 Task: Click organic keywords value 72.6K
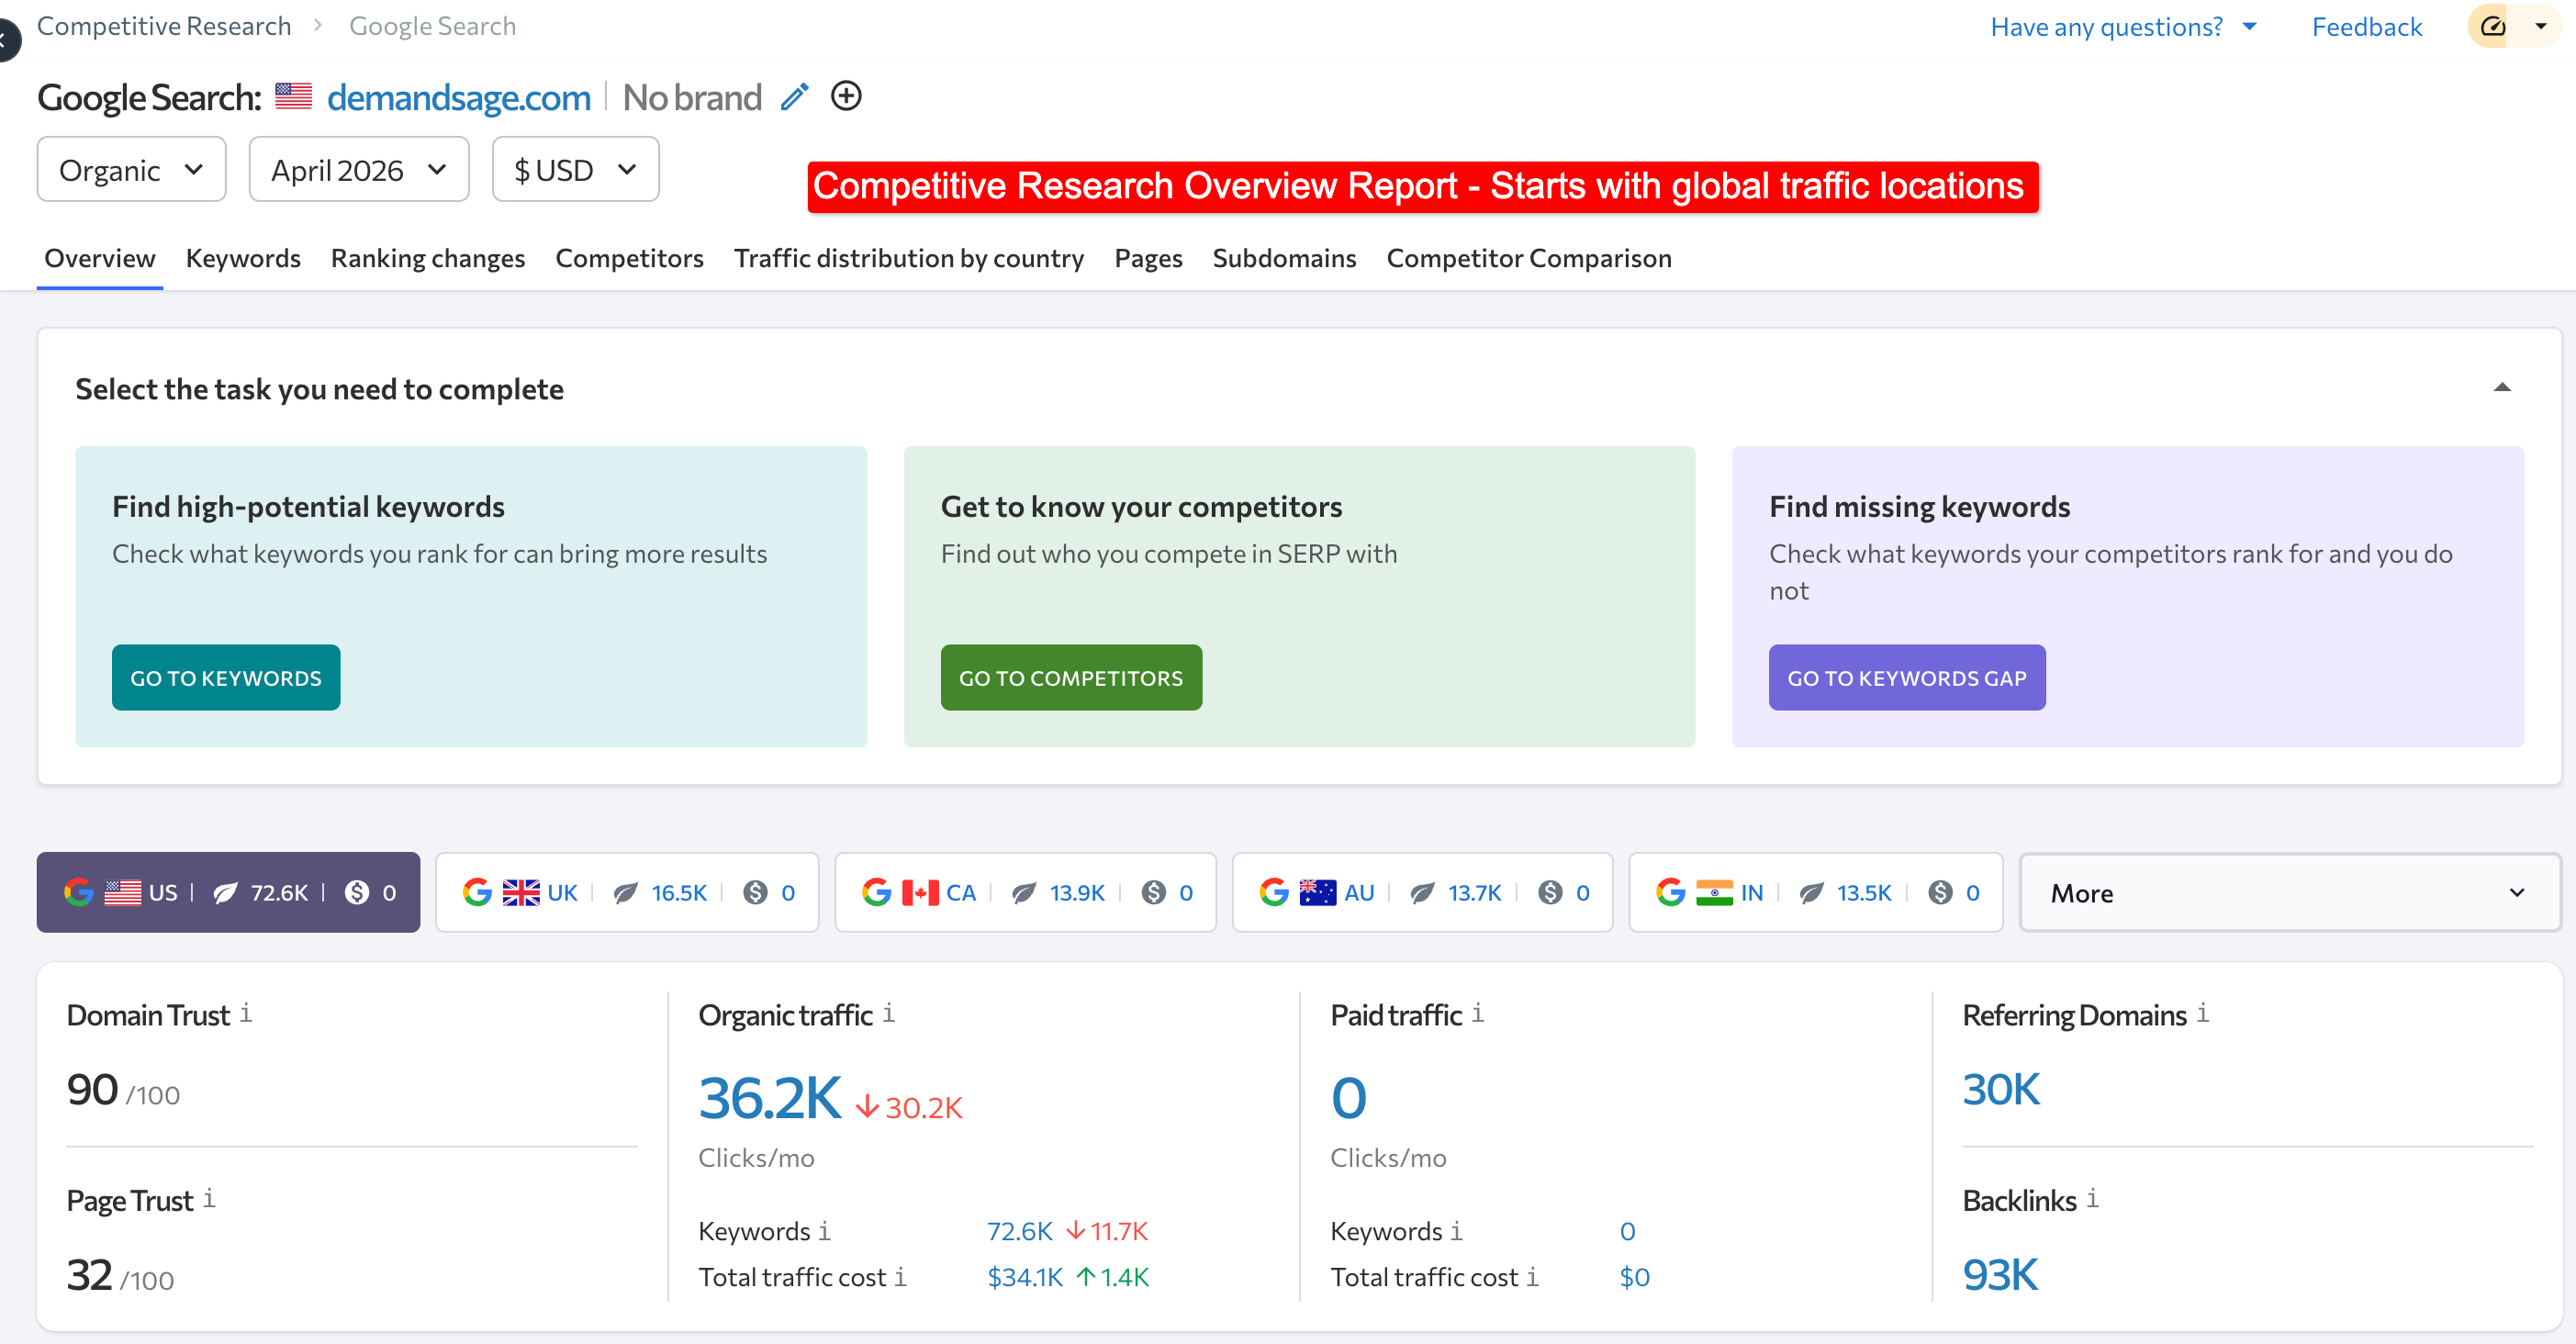click(1020, 1231)
